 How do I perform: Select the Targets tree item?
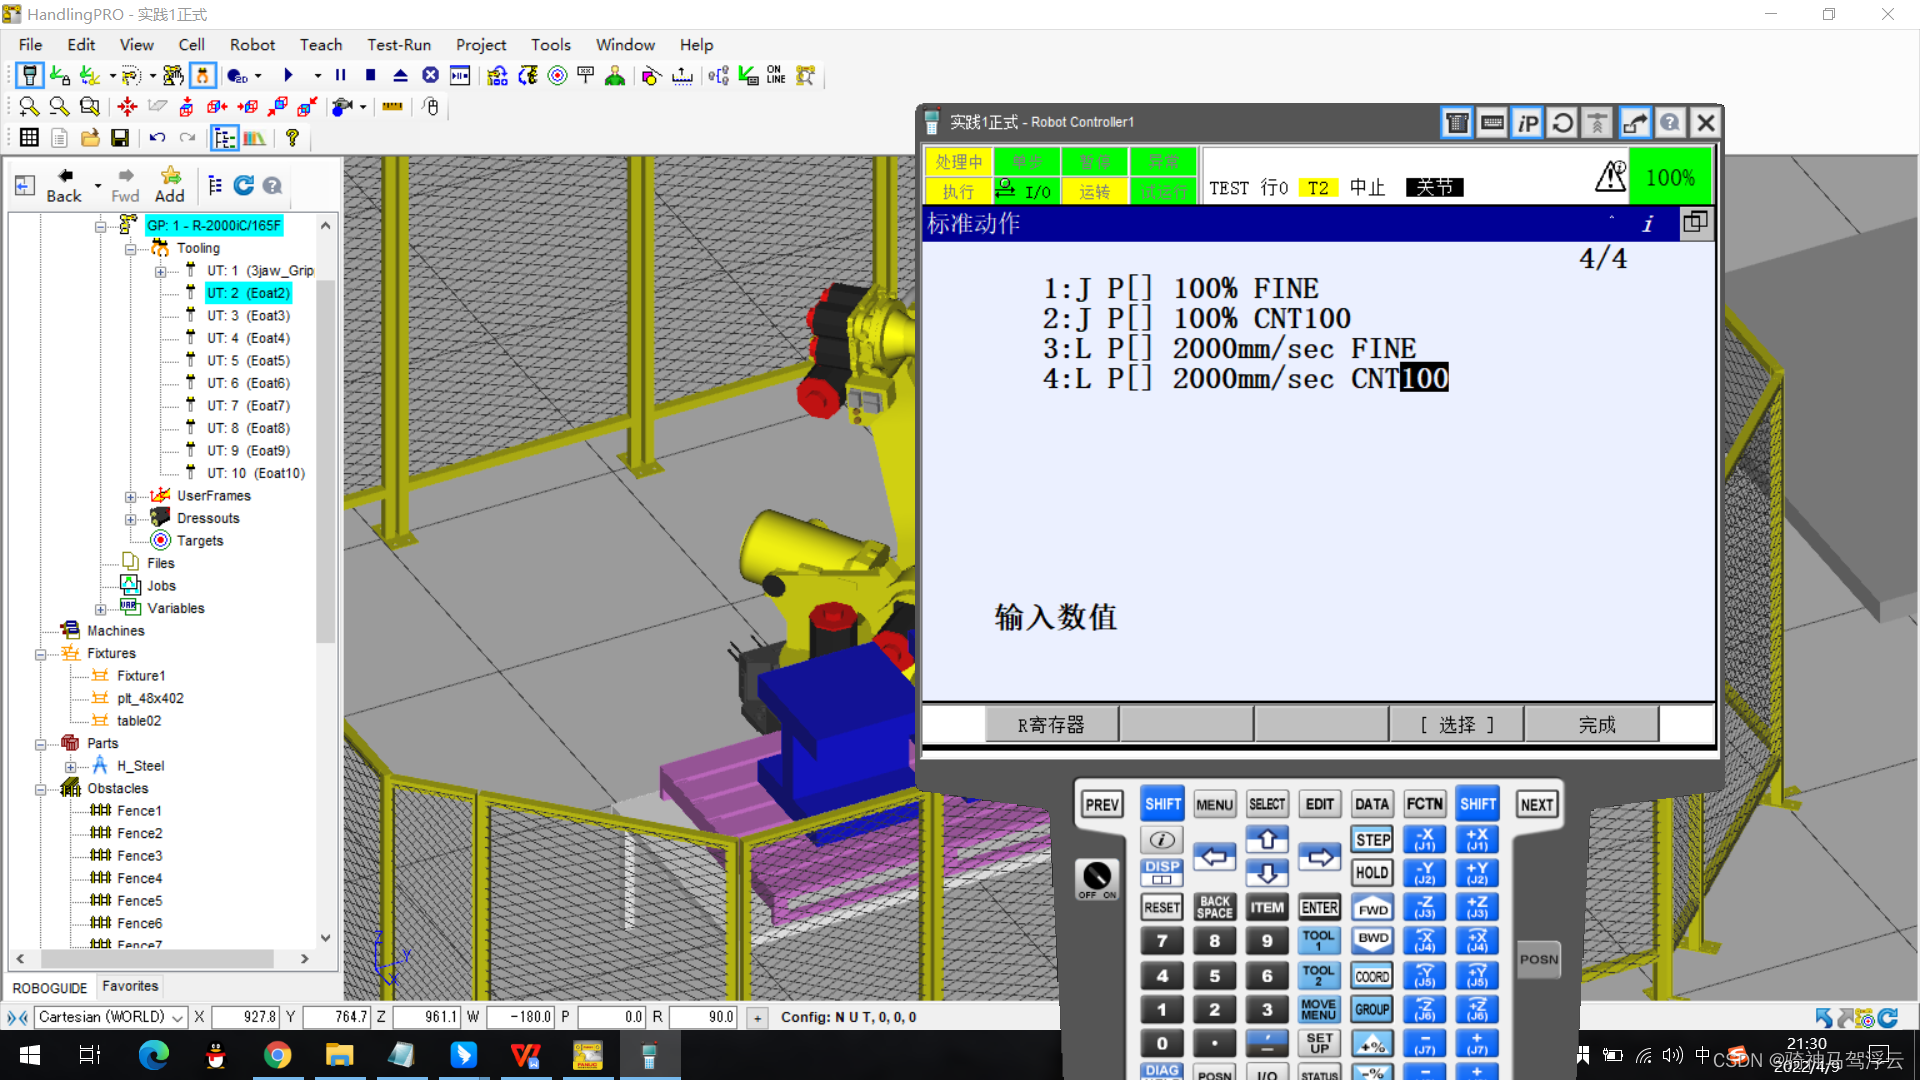point(200,541)
